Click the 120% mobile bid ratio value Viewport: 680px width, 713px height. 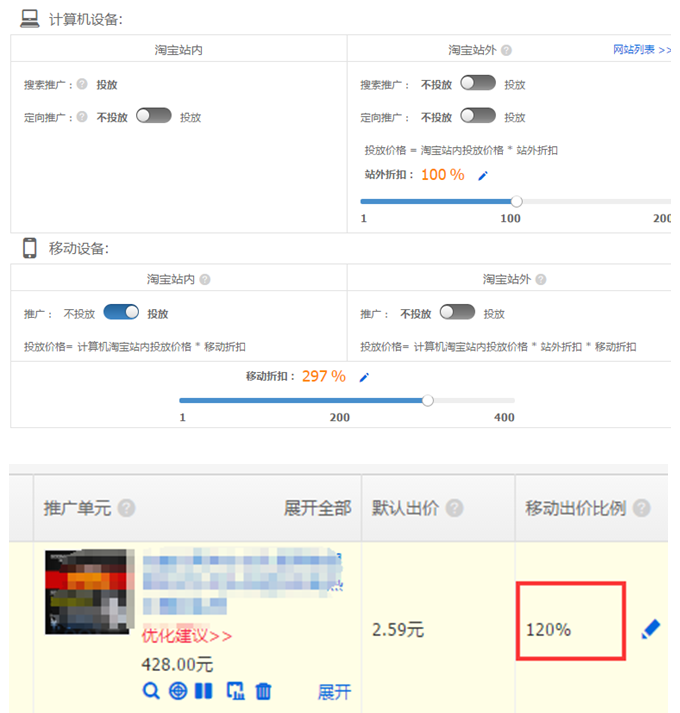pos(548,630)
